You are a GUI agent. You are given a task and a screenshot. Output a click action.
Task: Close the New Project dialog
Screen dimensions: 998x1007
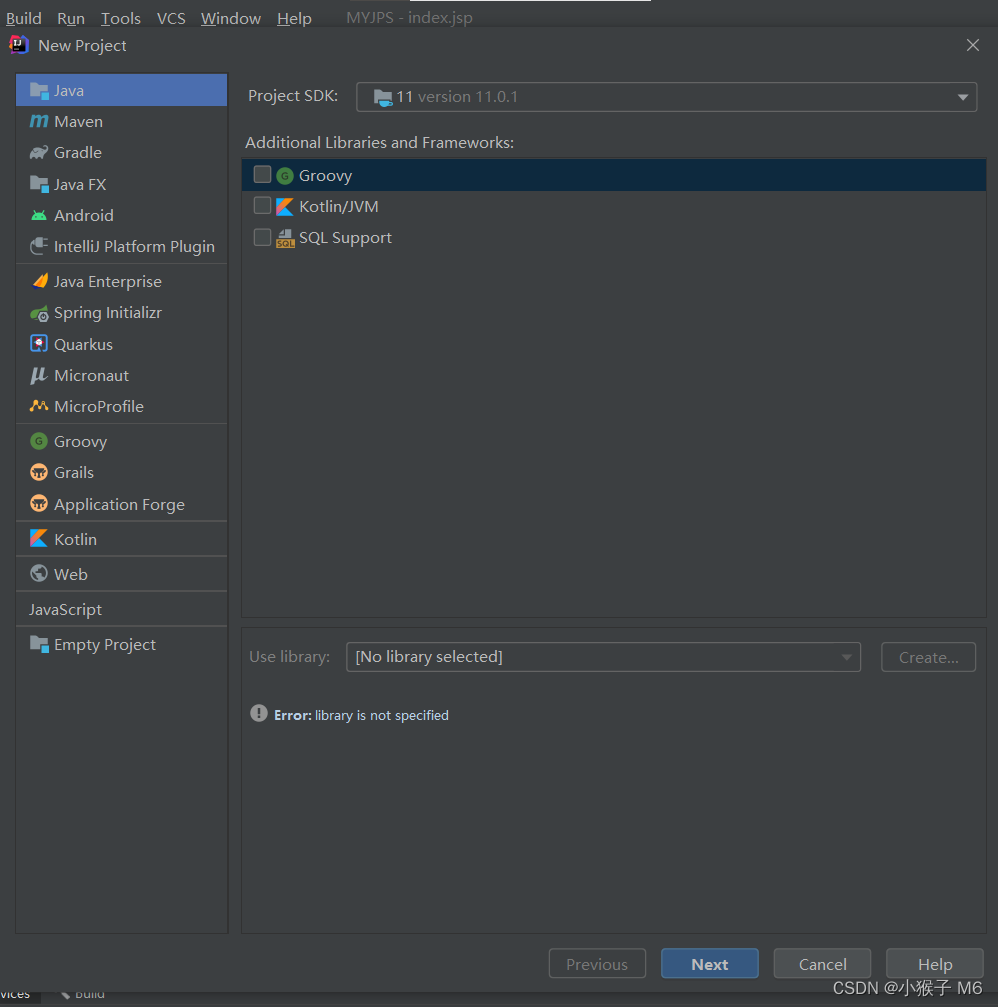[973, 45]
